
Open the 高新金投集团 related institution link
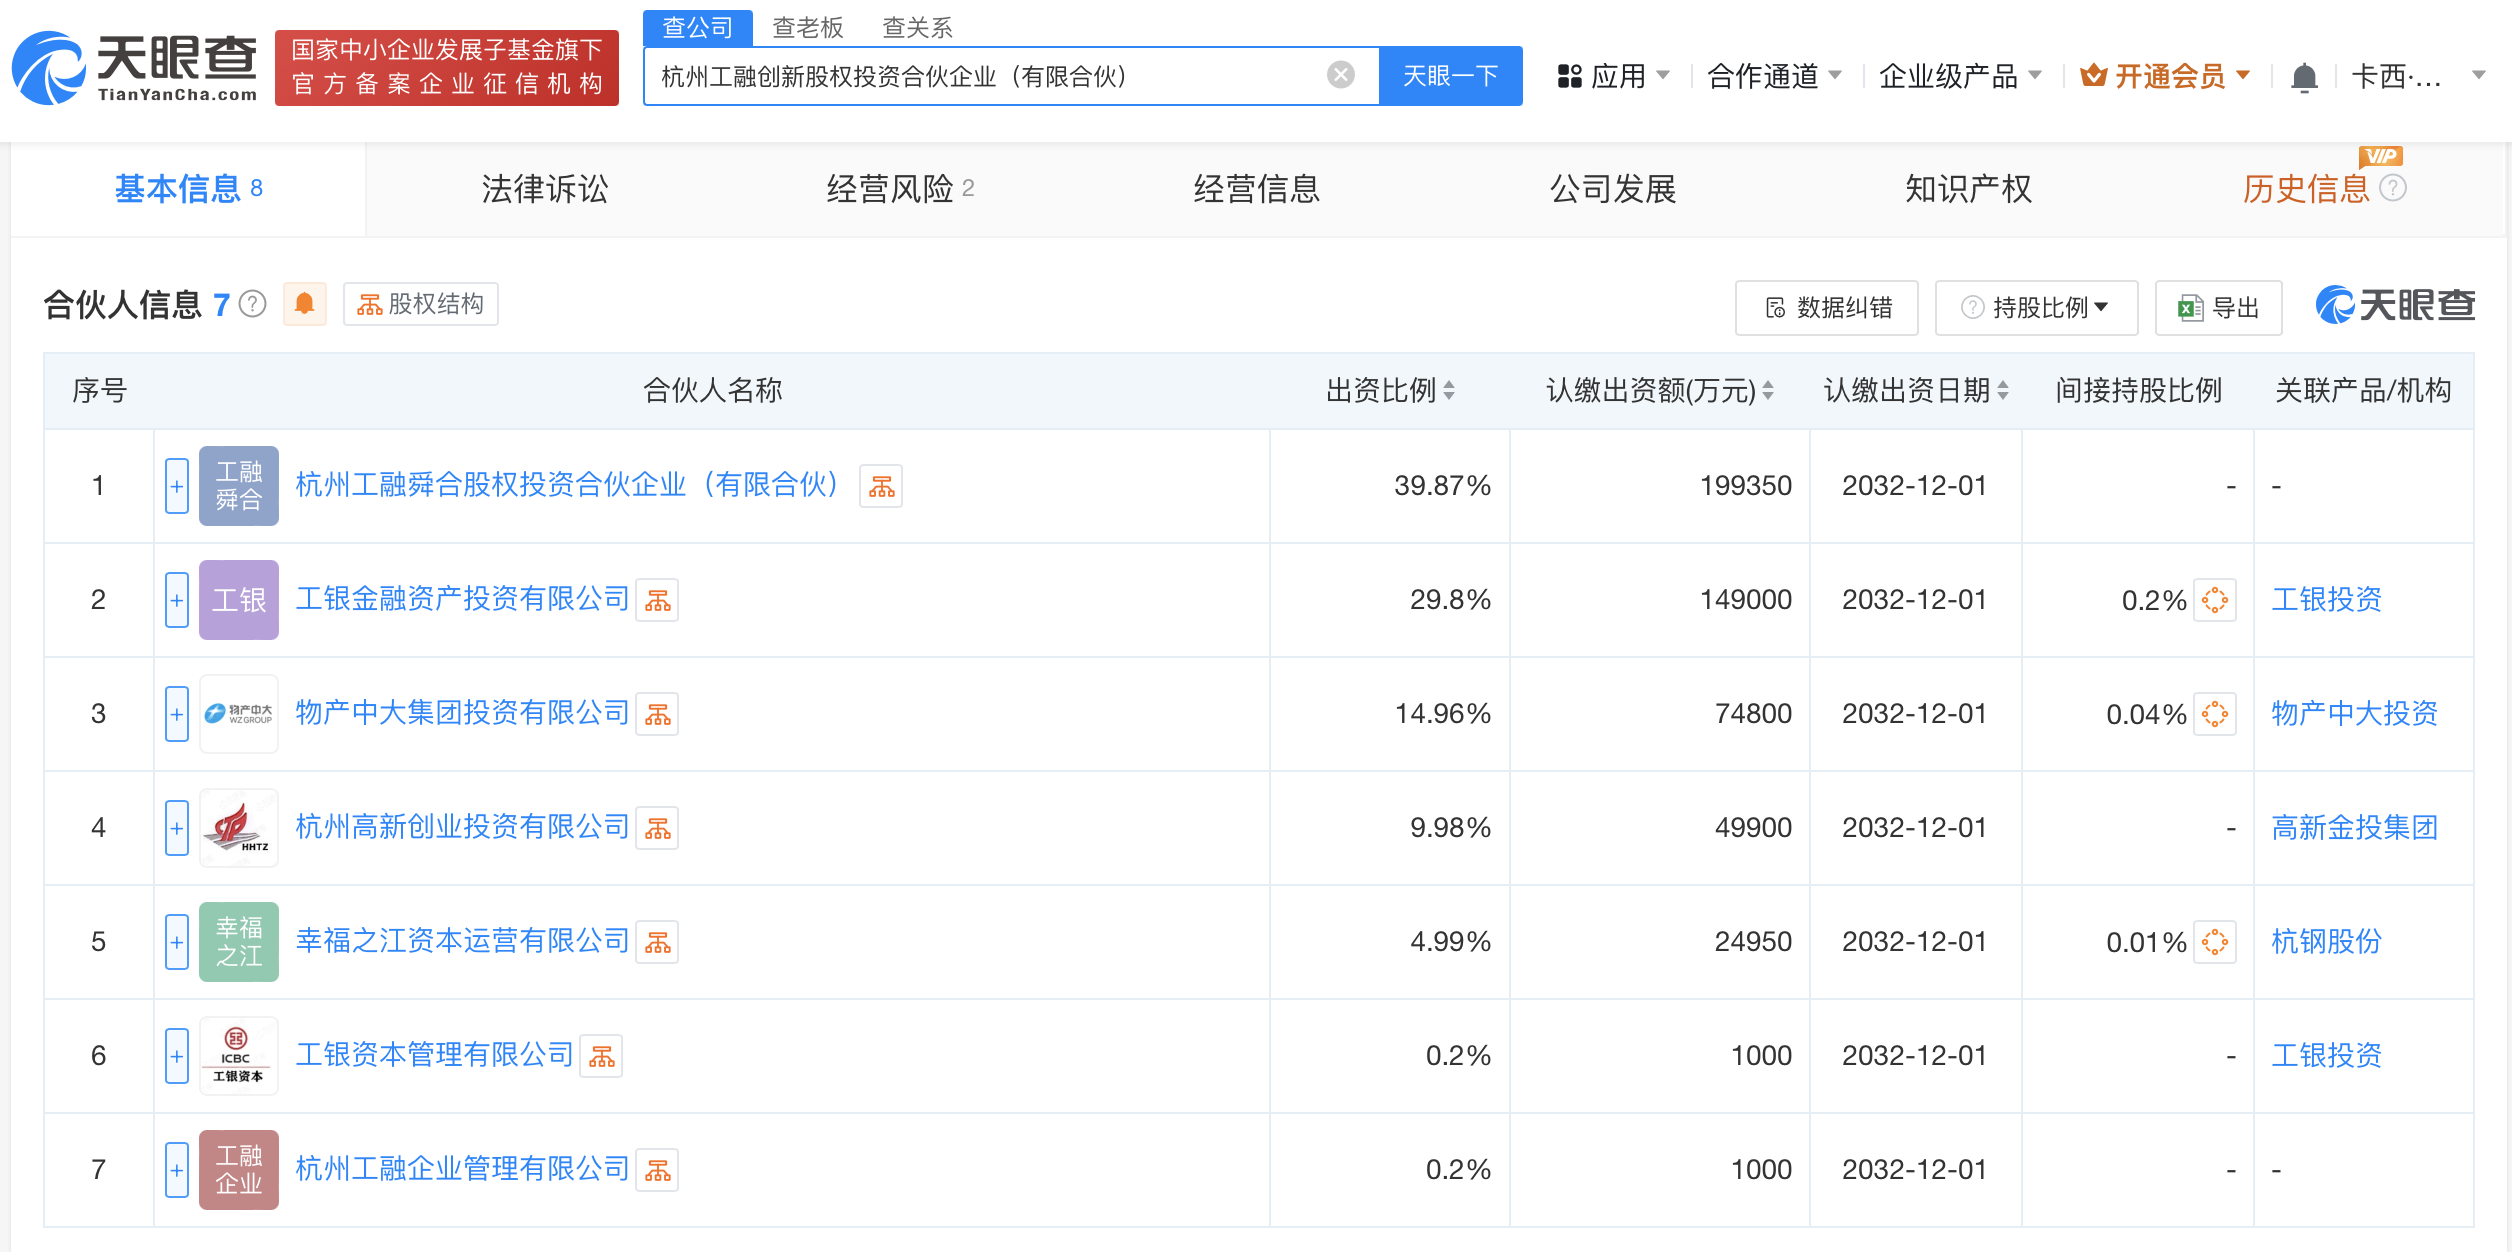pos(2355,828)
